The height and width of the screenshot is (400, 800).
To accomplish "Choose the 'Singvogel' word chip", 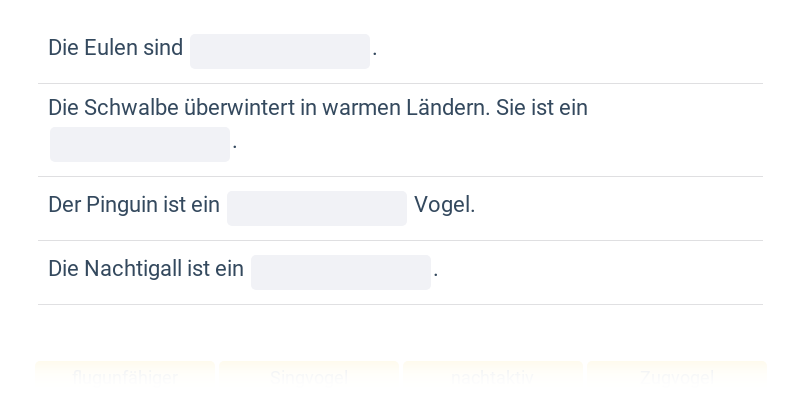I will coord(309,378).
